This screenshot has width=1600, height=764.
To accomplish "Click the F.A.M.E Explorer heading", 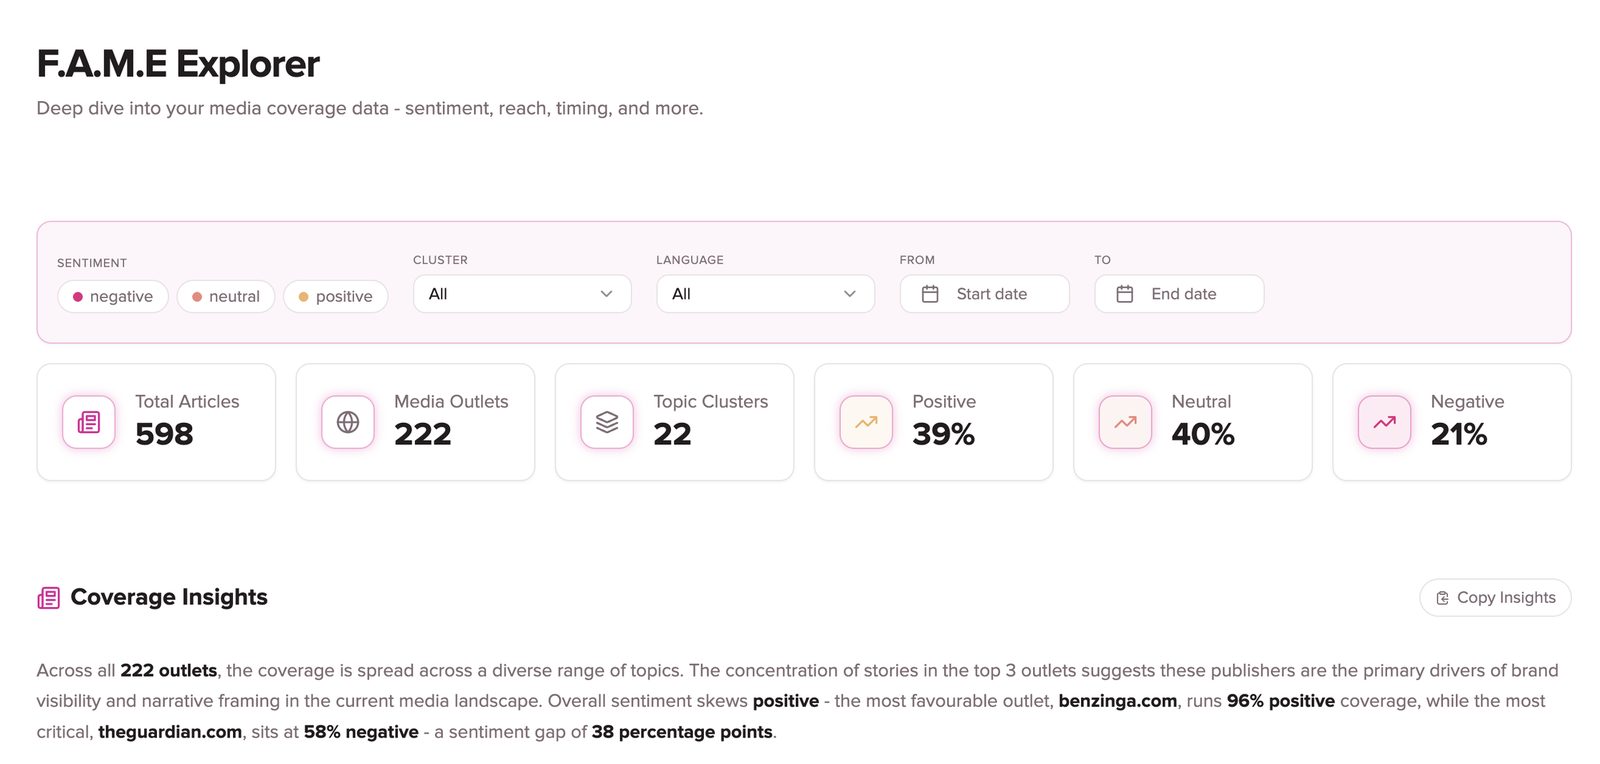I will 178,64.
